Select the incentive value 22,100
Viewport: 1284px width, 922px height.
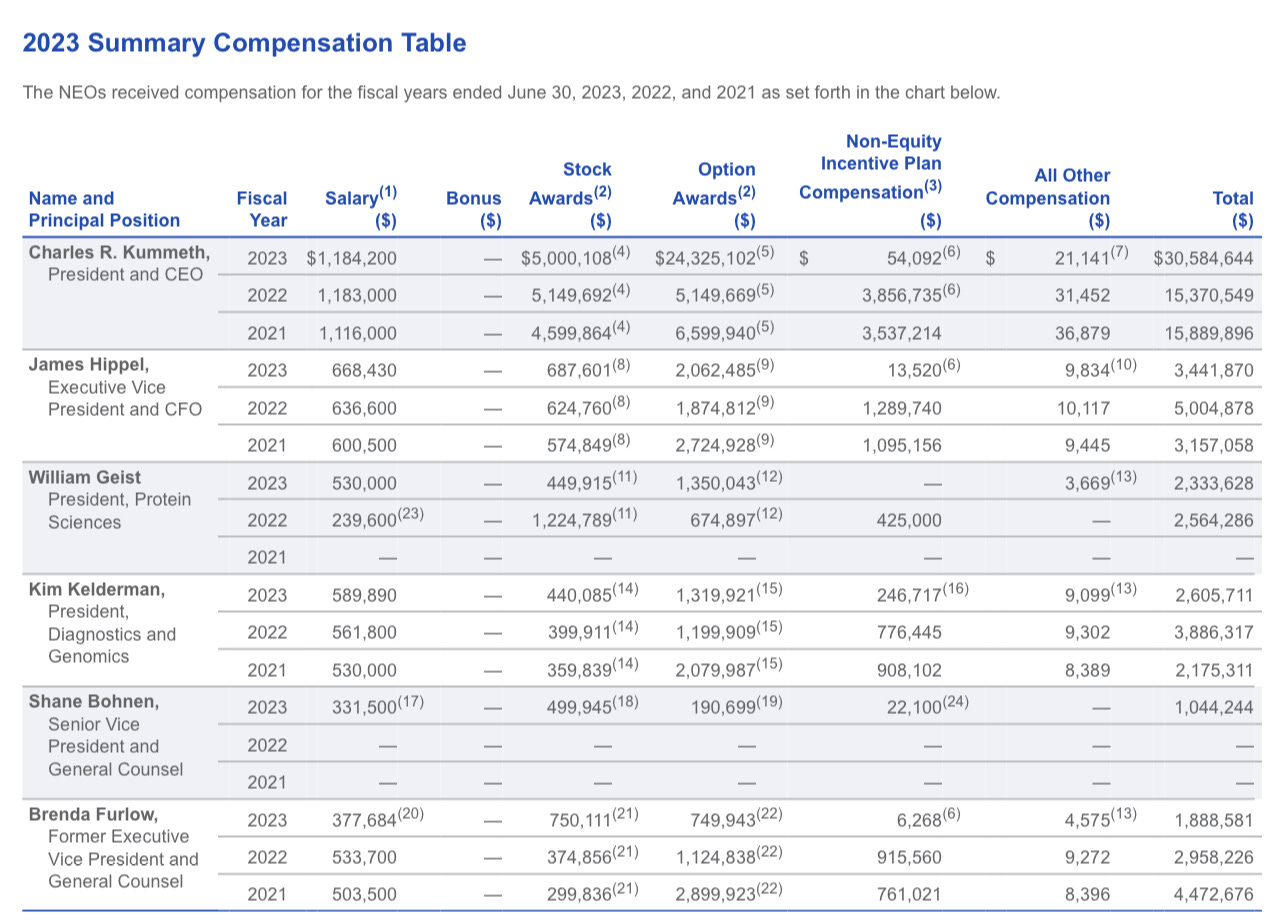point(914,707)
